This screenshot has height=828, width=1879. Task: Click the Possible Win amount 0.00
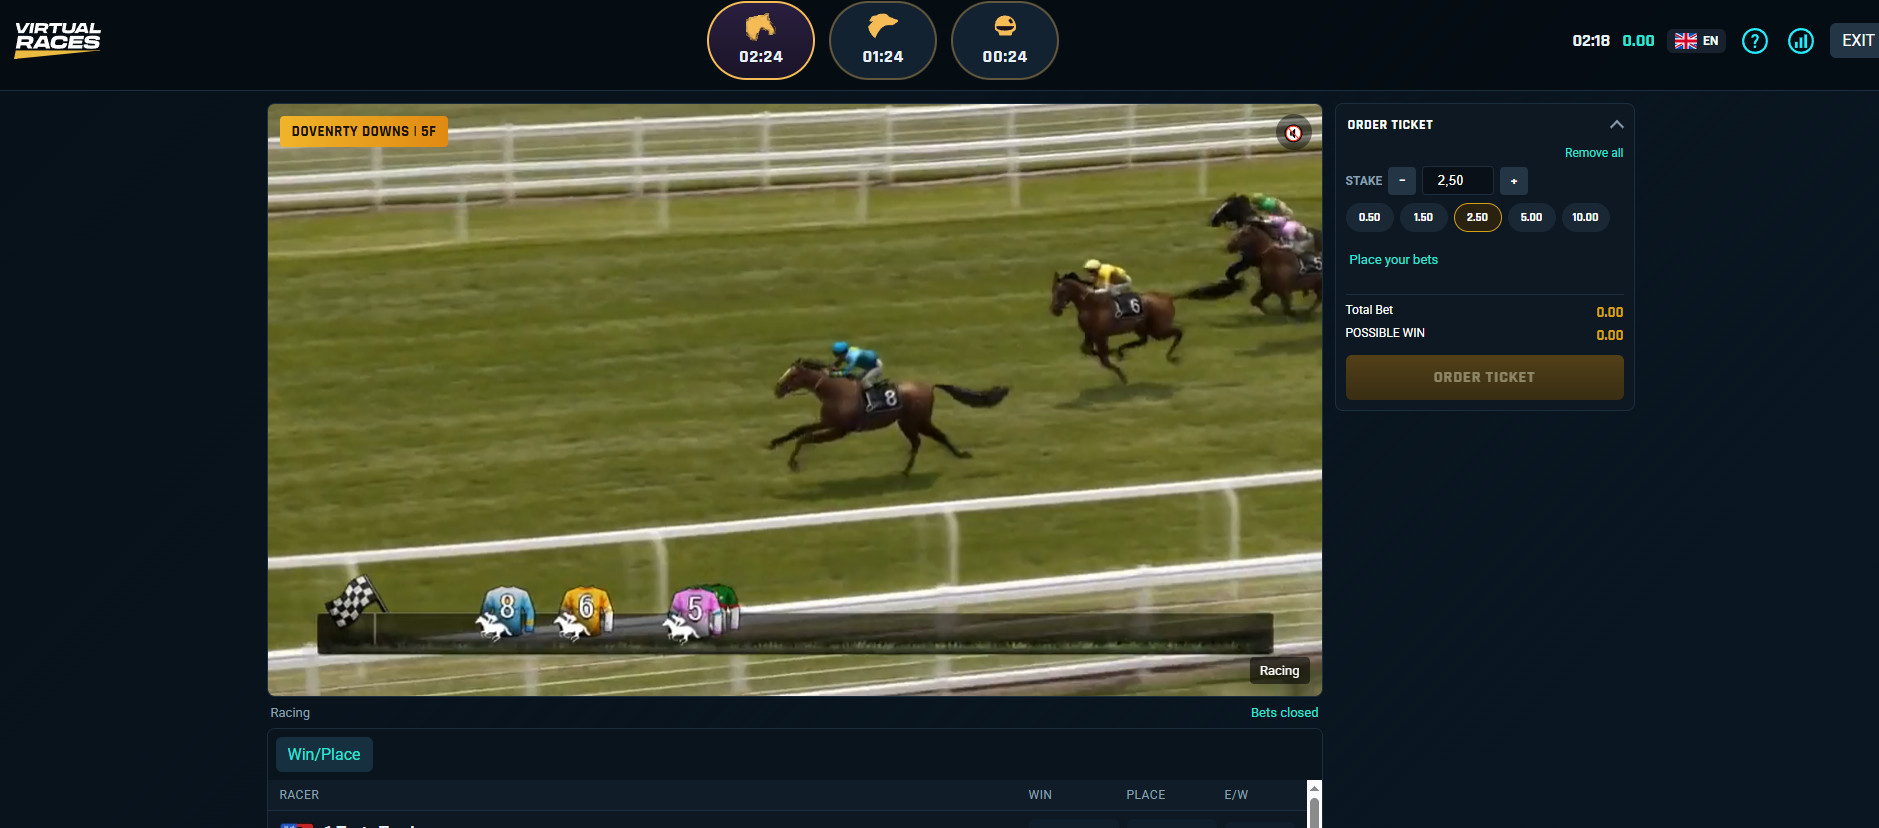1610,335
